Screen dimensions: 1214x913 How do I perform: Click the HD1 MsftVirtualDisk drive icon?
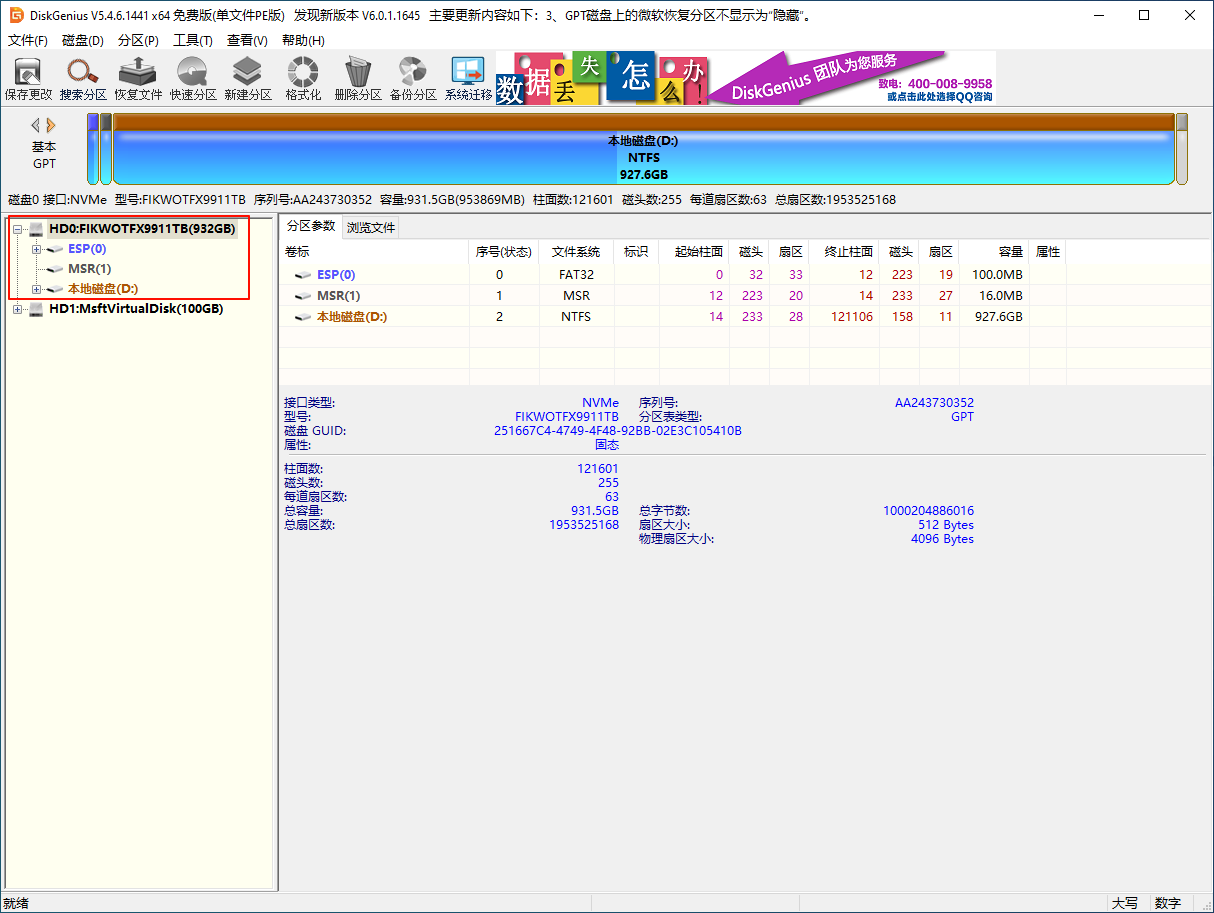click(x=37, y=309)
